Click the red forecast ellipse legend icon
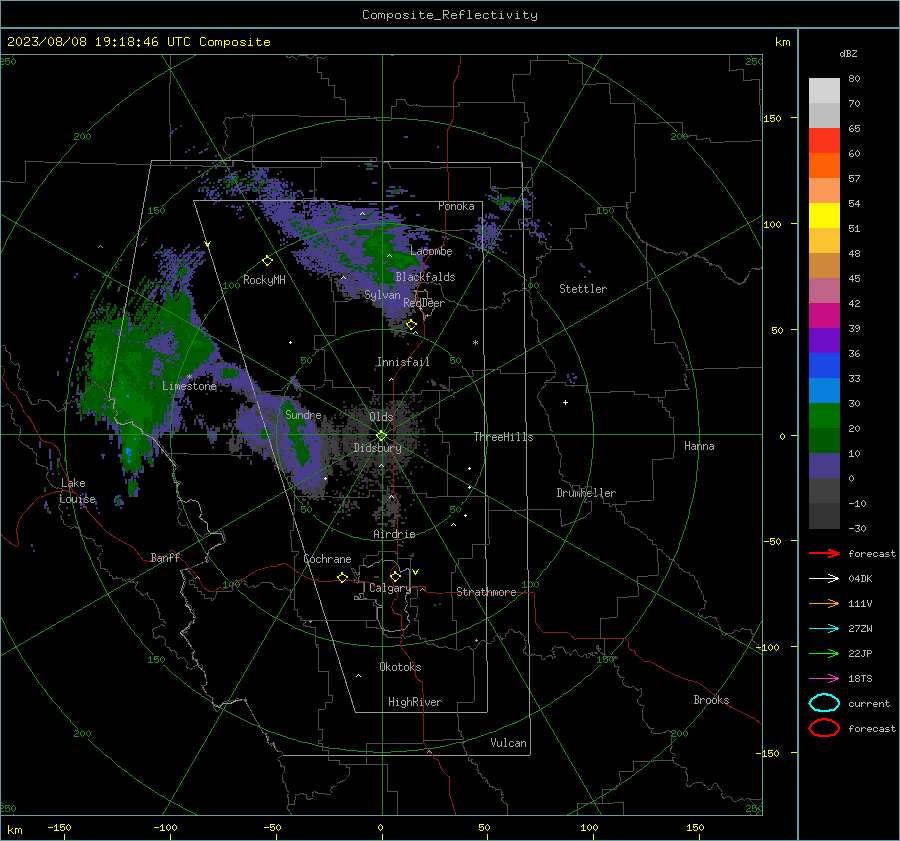This screenshot has width=900, height=841. point(824,728)
